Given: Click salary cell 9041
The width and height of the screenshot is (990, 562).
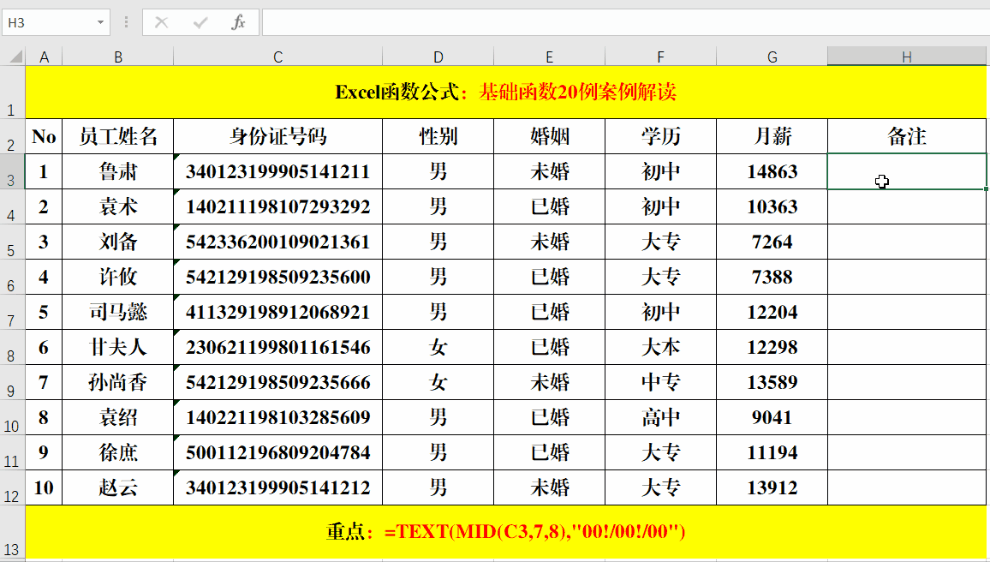Looking at the screenshot, I should tap(772, 417).
